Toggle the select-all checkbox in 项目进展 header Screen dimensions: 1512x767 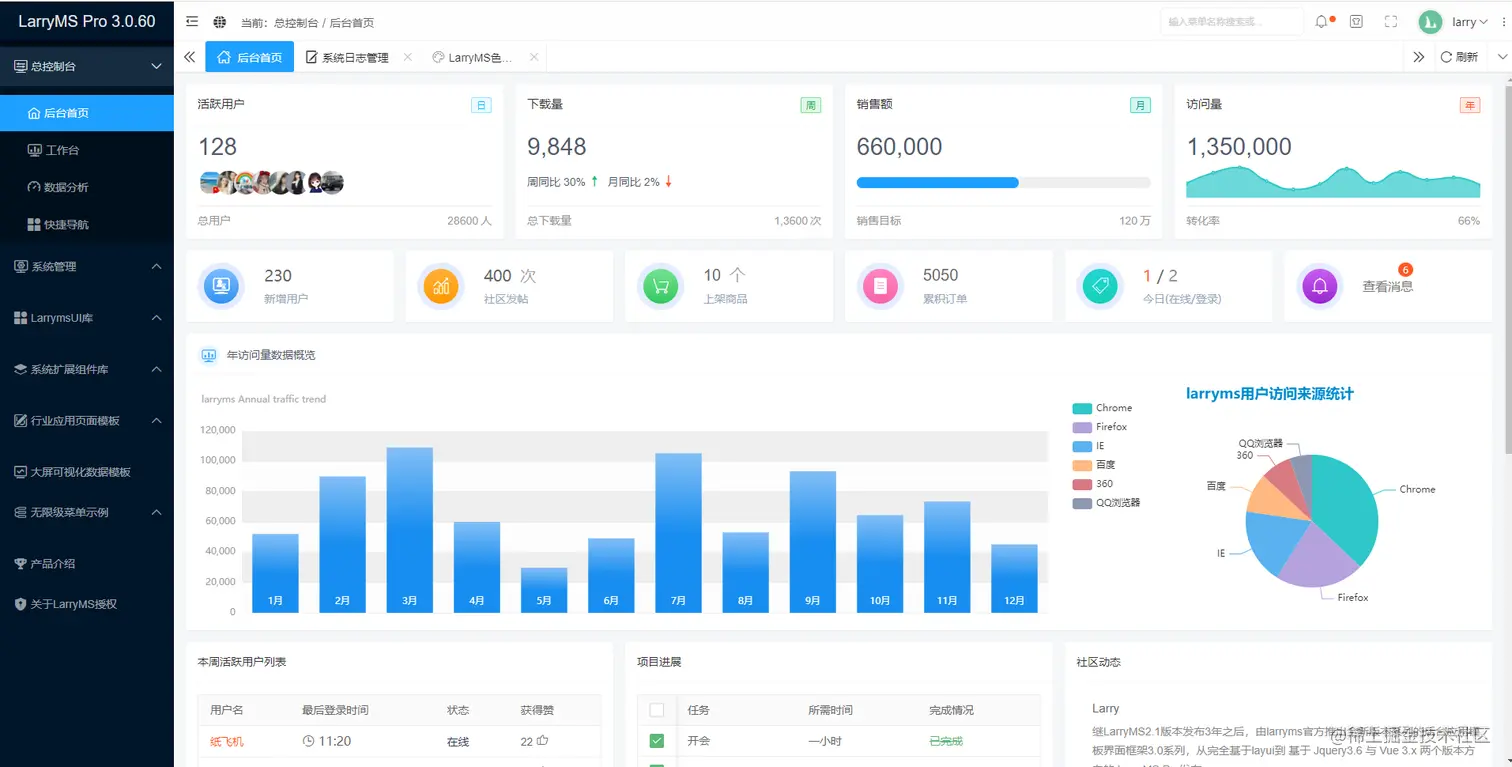tap(657, 710)
